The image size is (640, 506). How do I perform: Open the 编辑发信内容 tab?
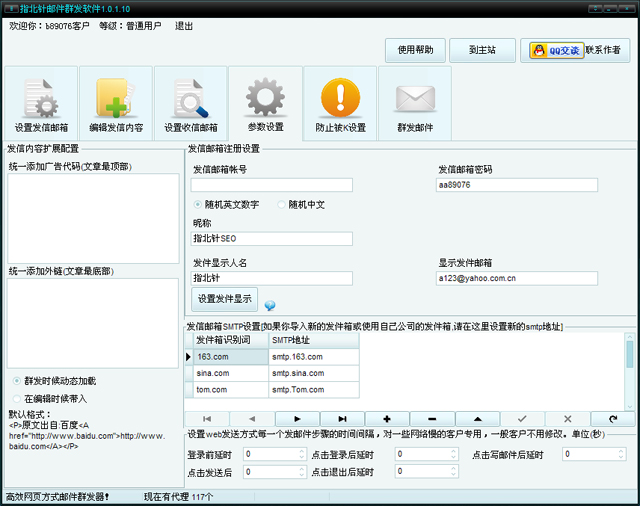coord(116,104)
